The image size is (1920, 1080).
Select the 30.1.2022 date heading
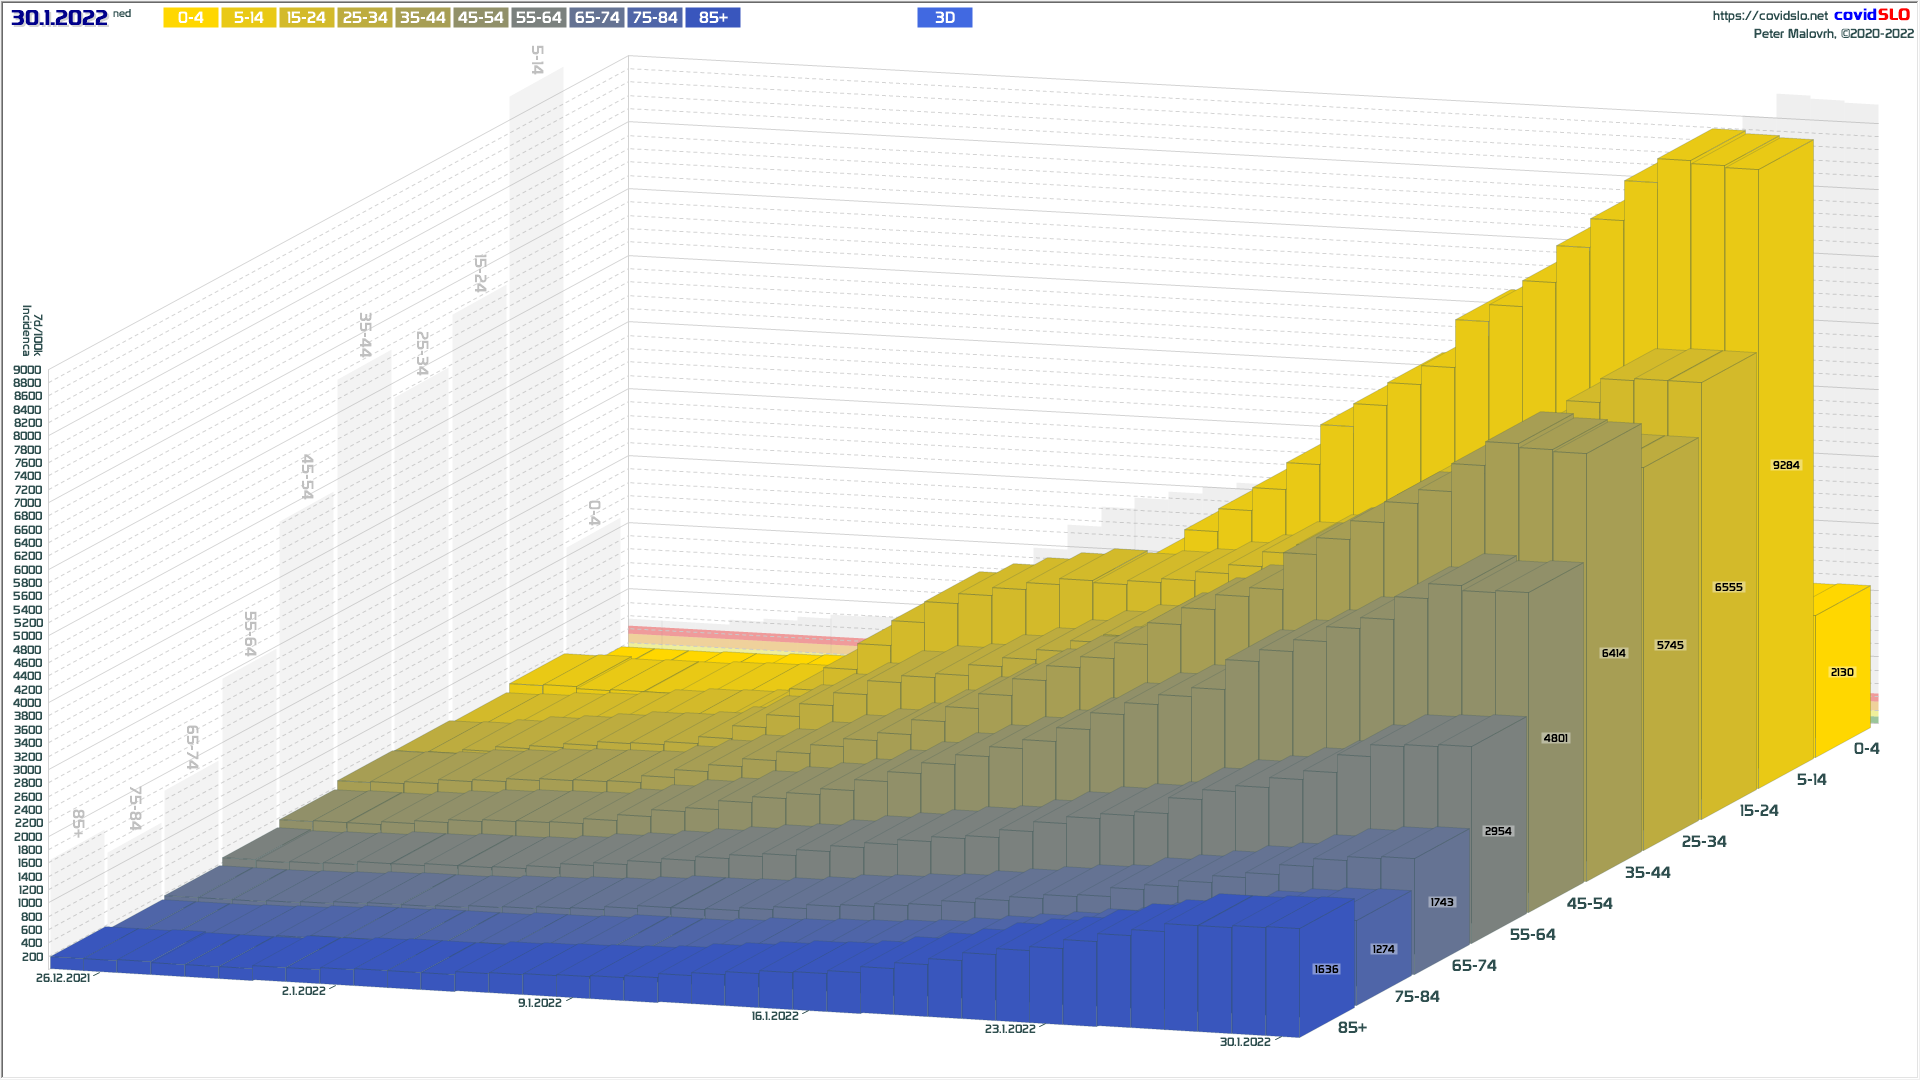click(x=59, y=18)
